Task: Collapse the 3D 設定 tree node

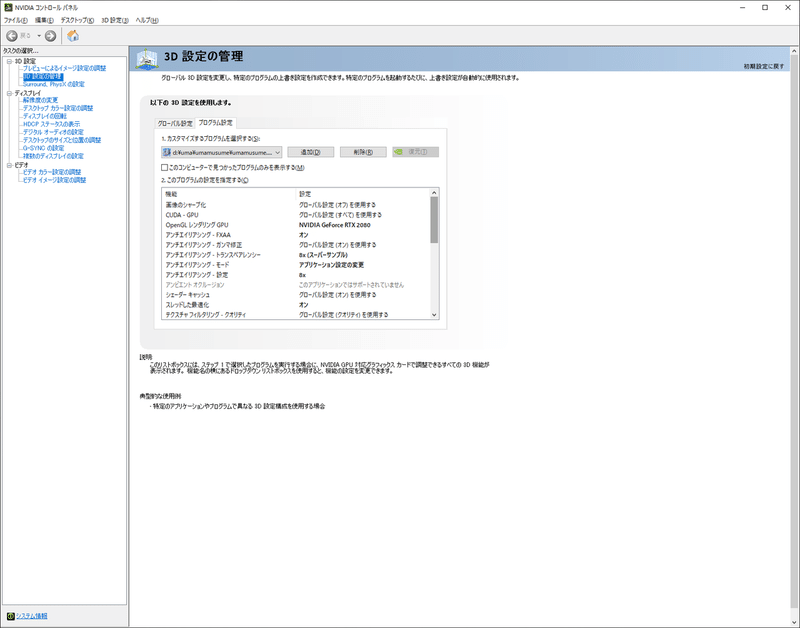Action: [9, 61]
